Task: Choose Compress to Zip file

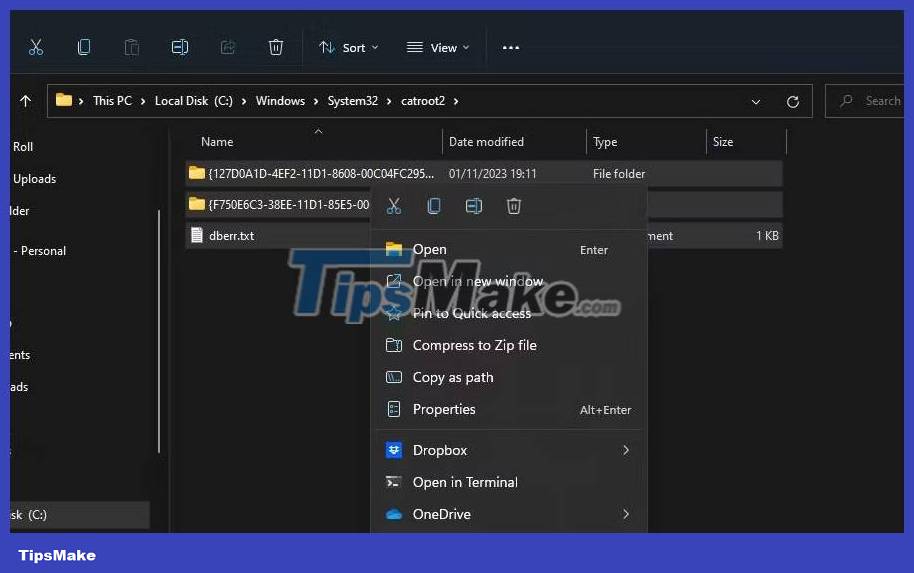Action: tap(509, 346)
